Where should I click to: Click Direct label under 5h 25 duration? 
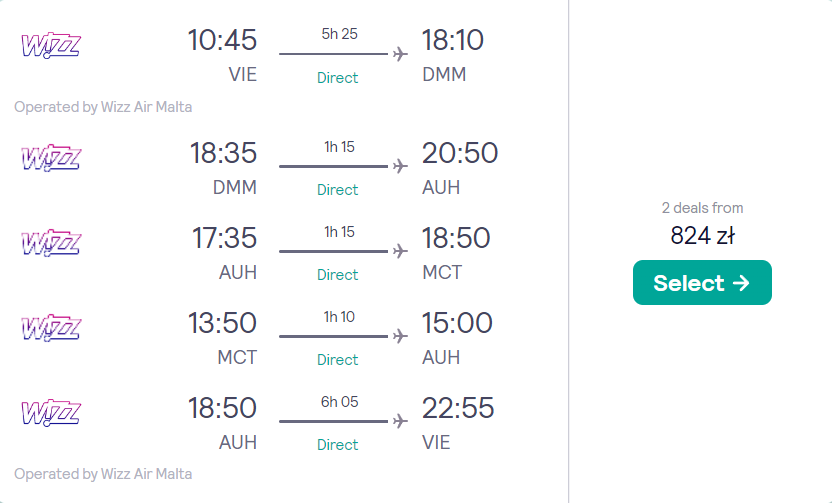(337, 78)
